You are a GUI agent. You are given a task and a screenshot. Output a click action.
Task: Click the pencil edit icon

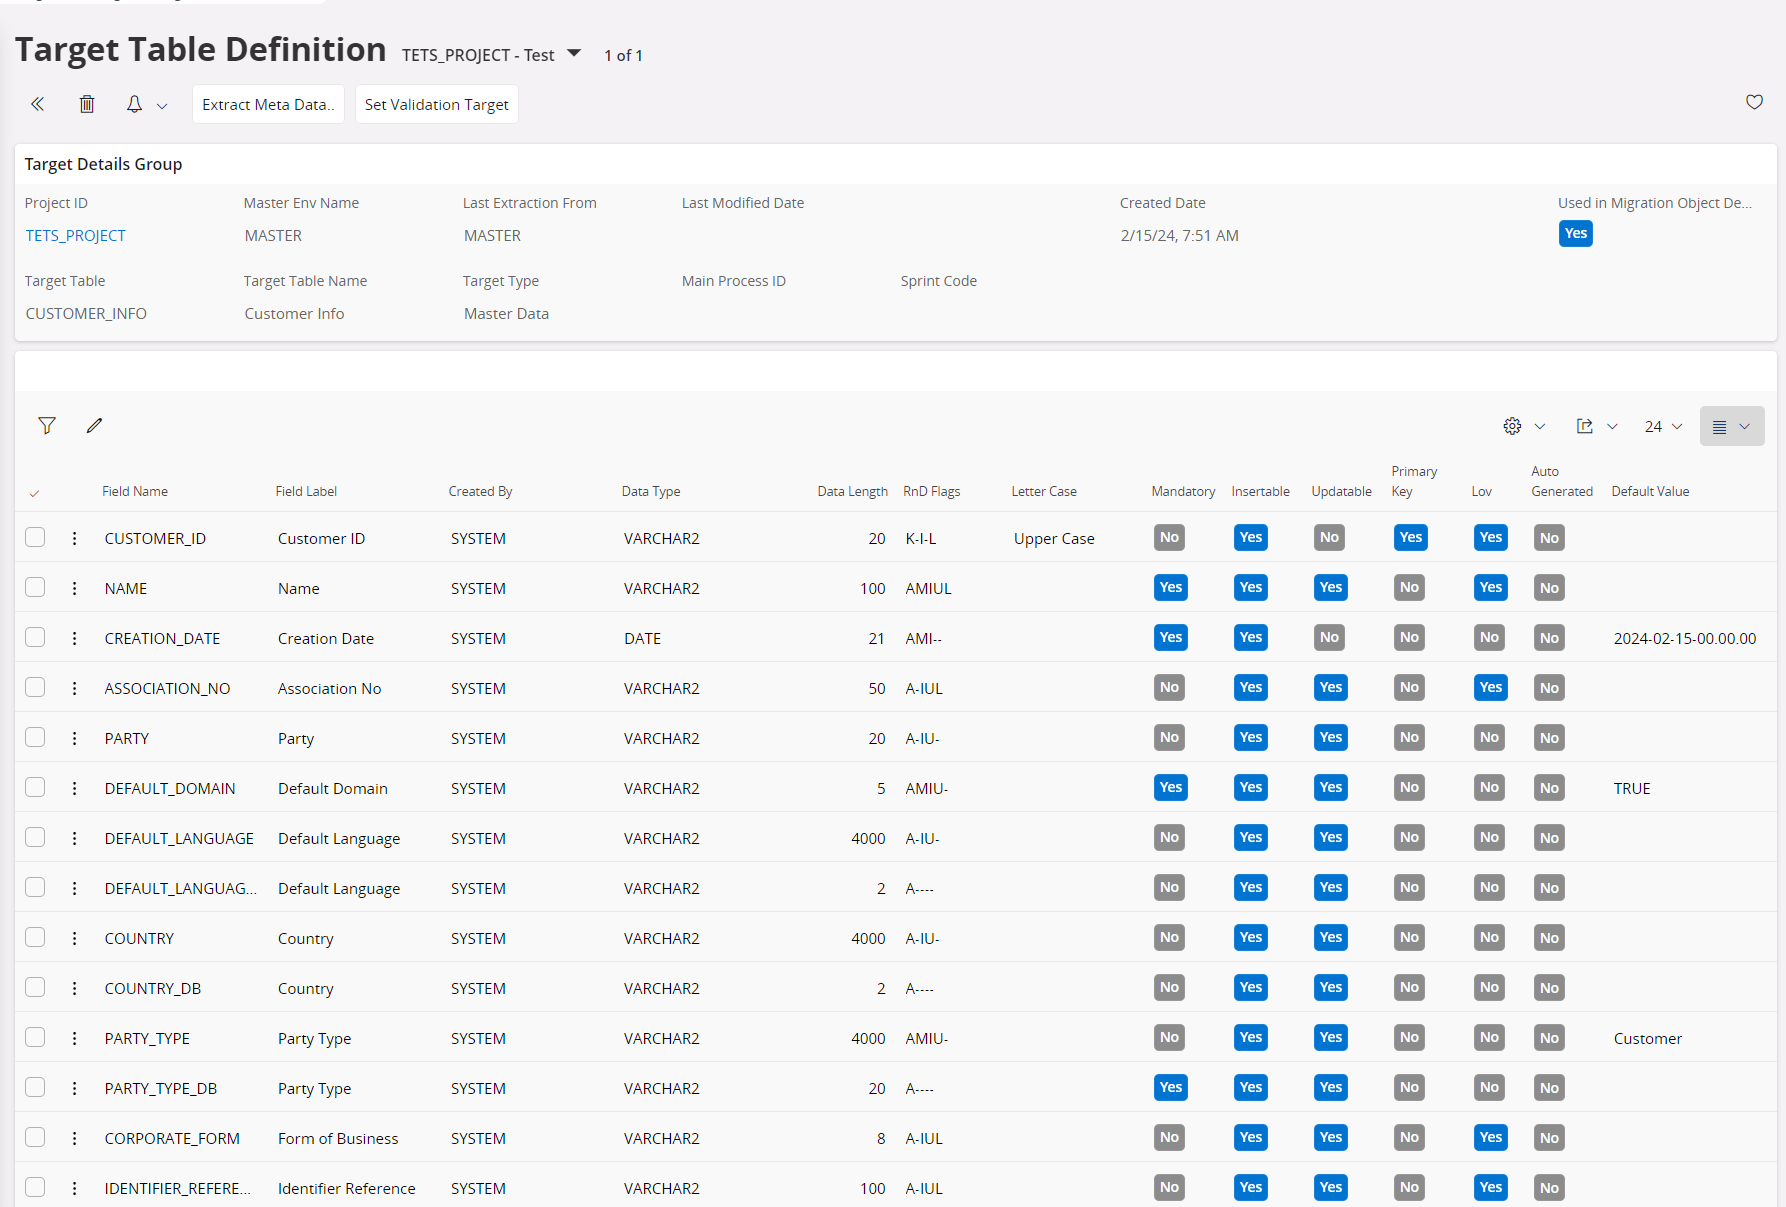coord(95,426)
